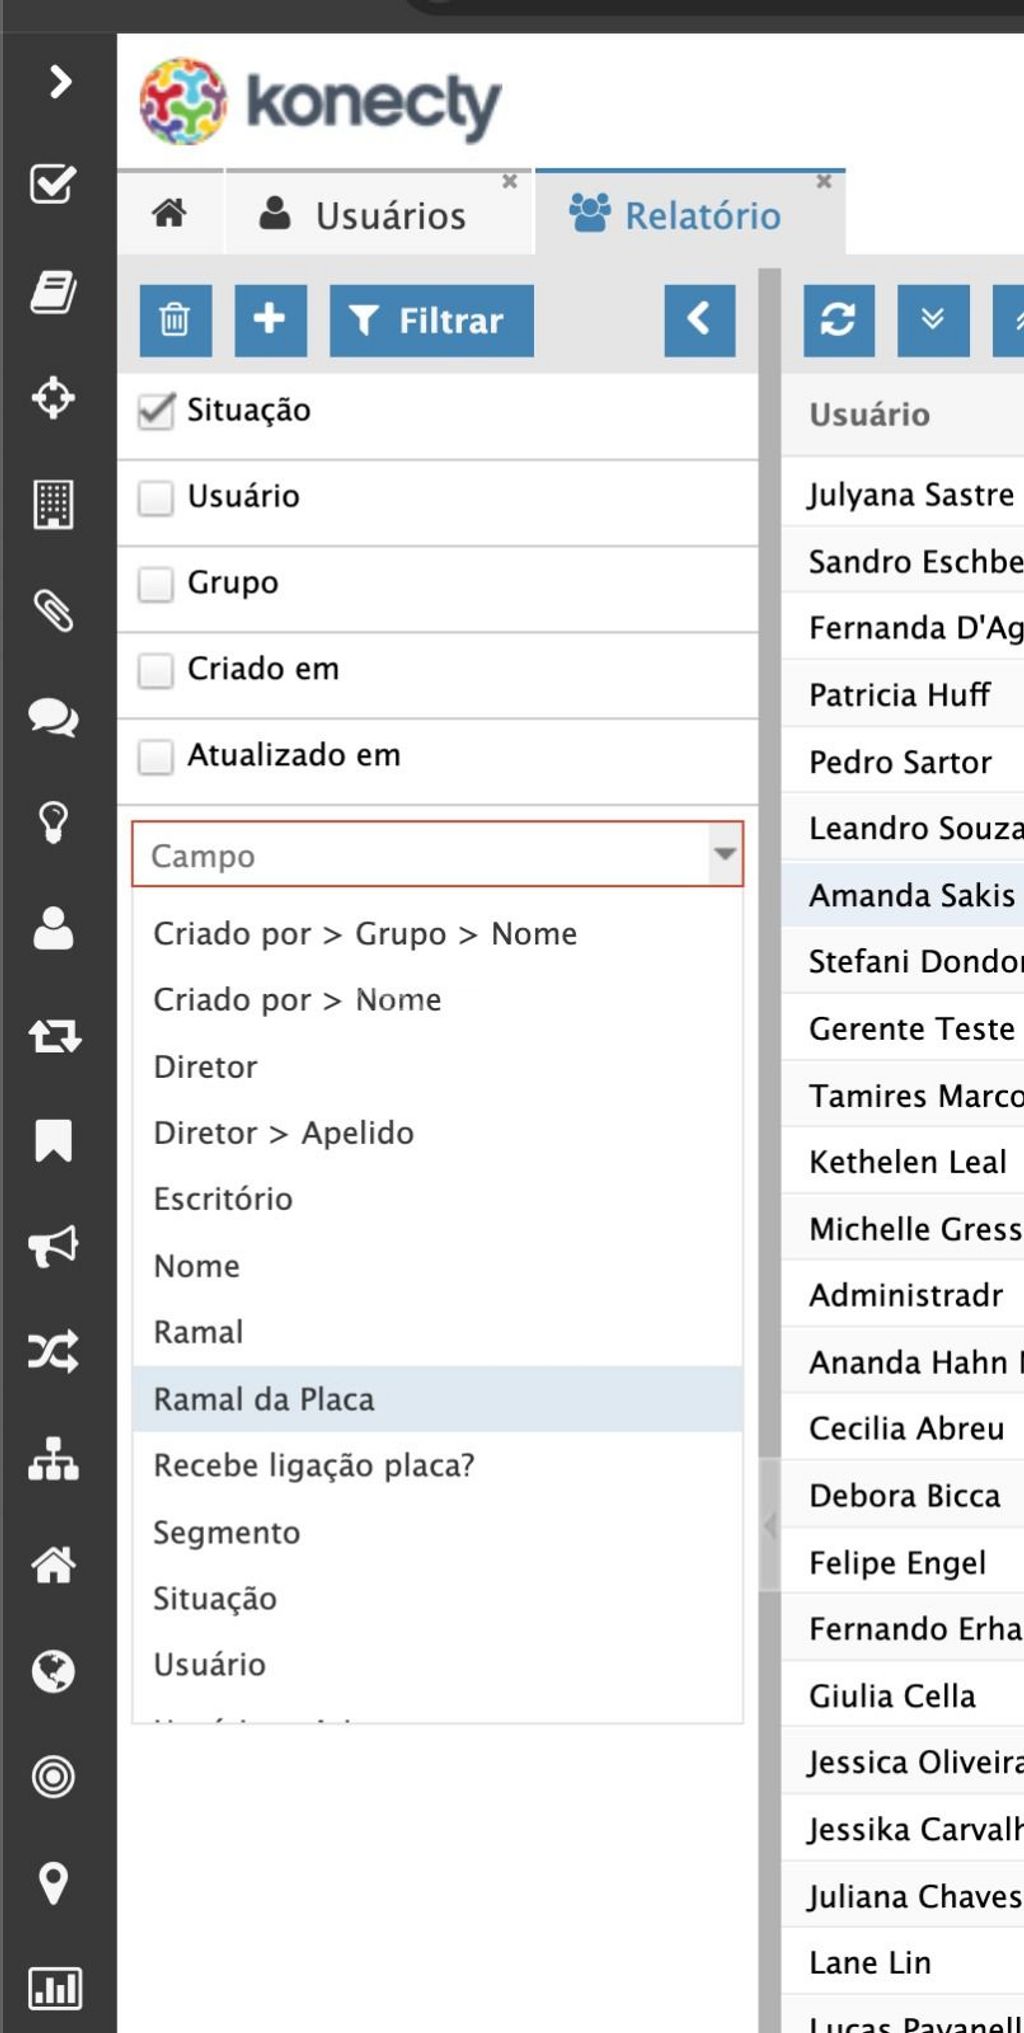Click the Filtrar button
Viewport: 1024px width, 2033px height.
point(432,320)
